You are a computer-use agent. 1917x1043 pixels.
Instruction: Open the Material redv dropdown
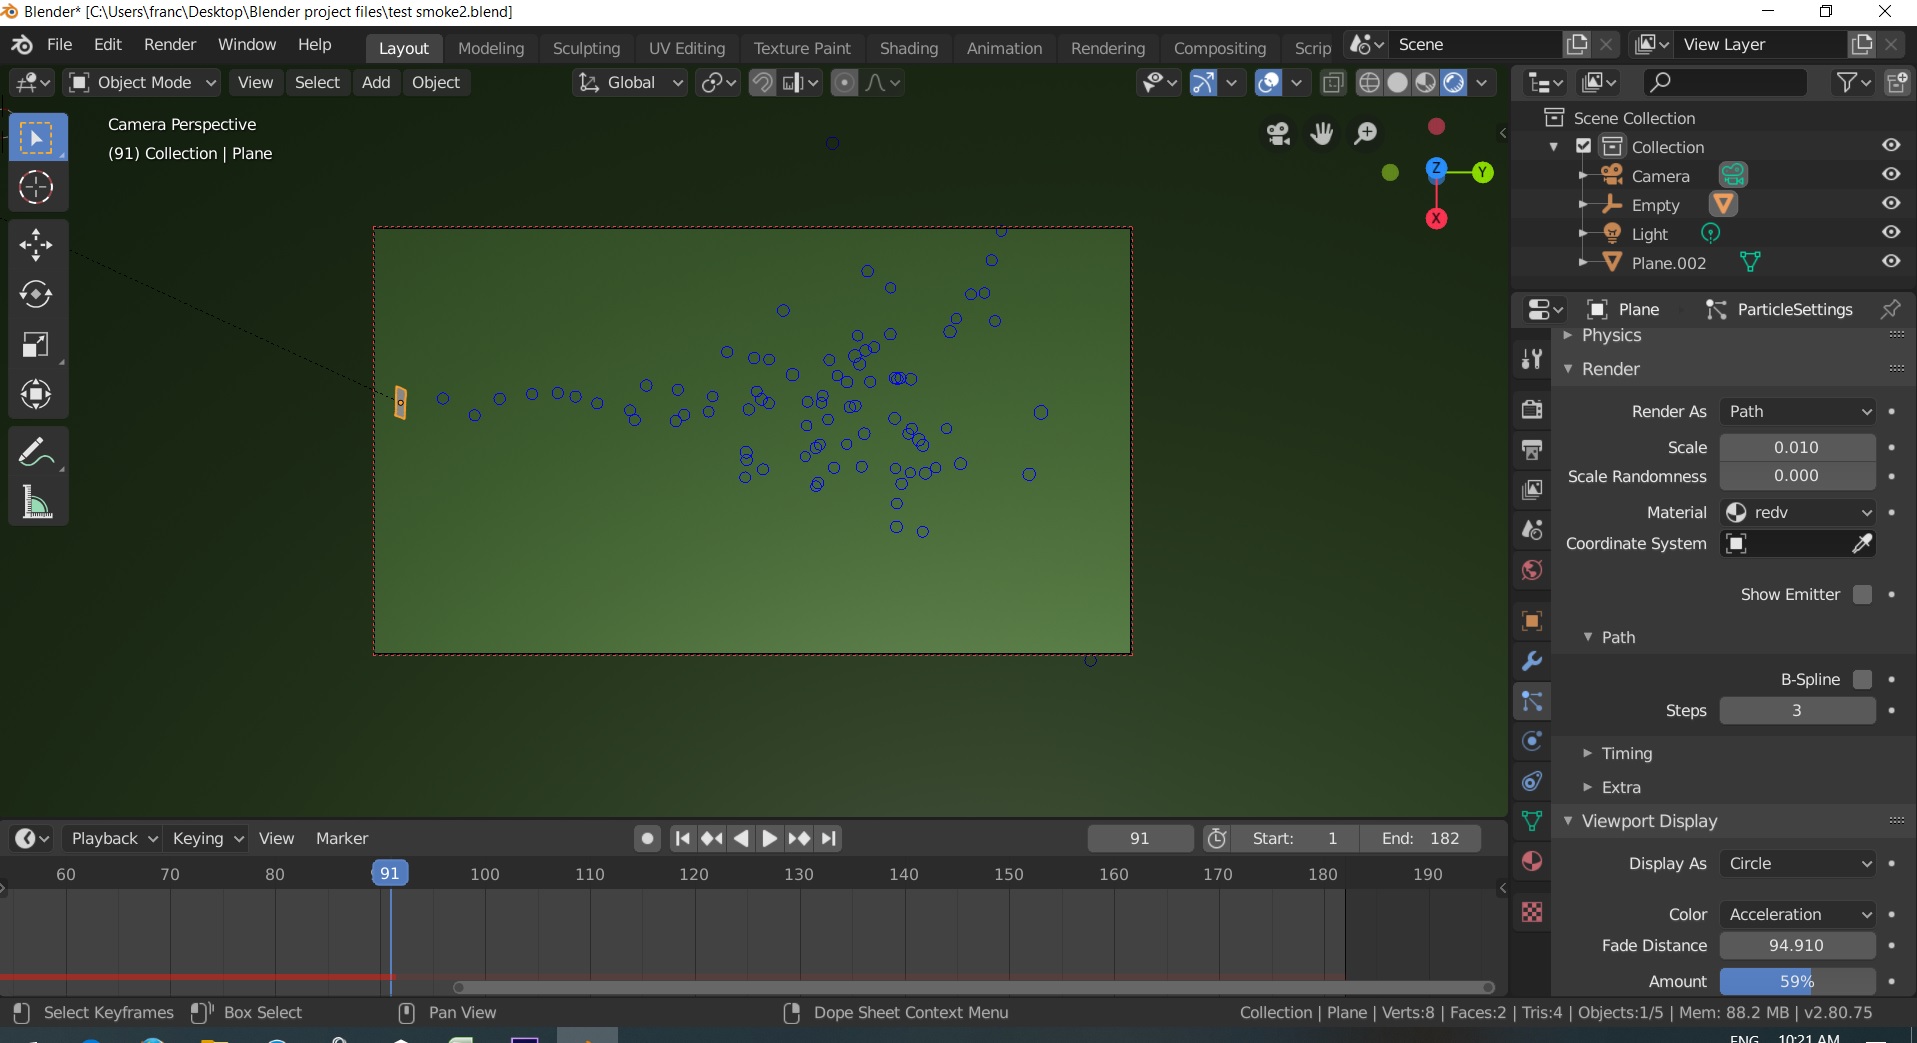pos(1798,512)
